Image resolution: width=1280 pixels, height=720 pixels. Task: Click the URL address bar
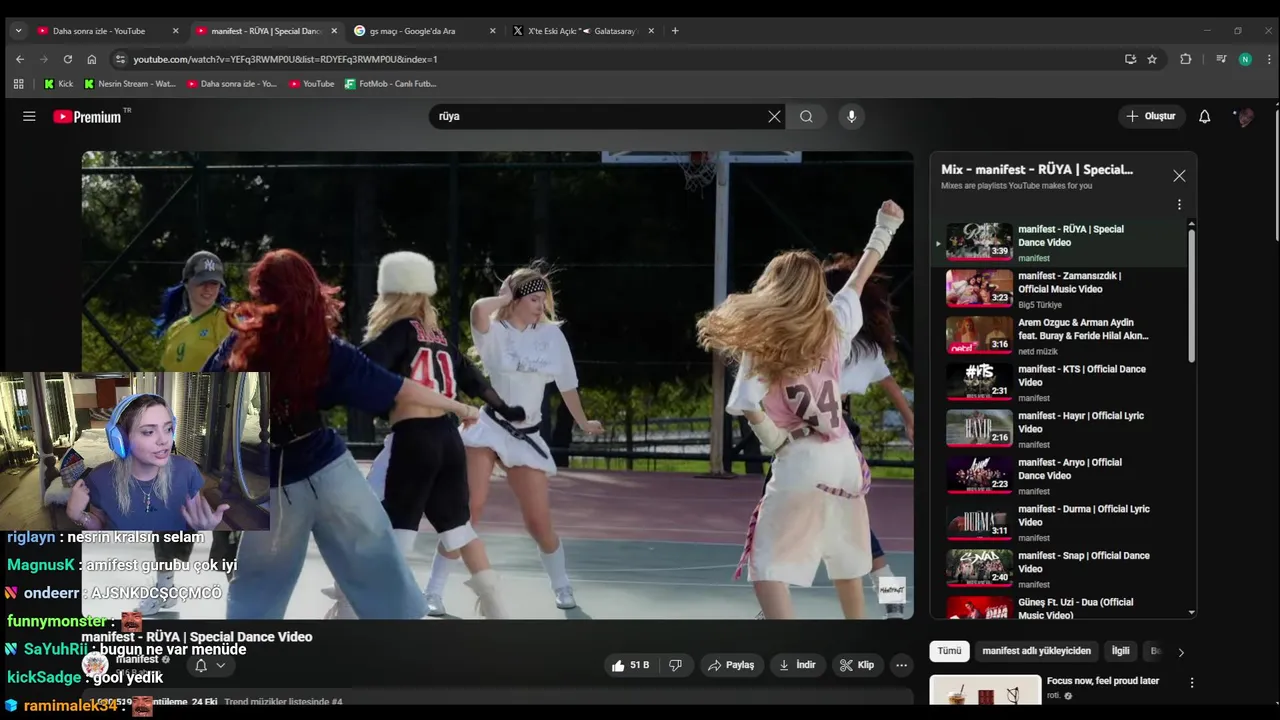tap(620, 59)
